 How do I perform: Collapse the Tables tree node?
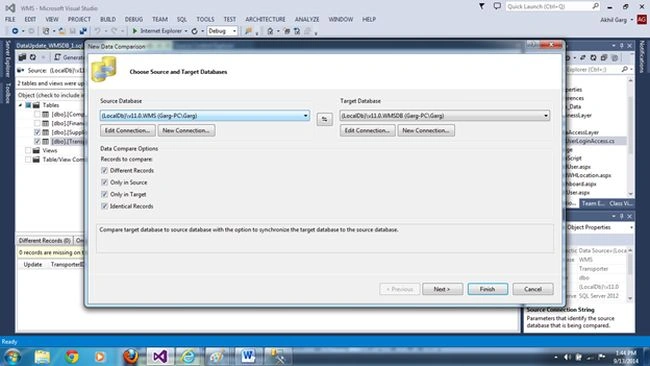(20, 105)
